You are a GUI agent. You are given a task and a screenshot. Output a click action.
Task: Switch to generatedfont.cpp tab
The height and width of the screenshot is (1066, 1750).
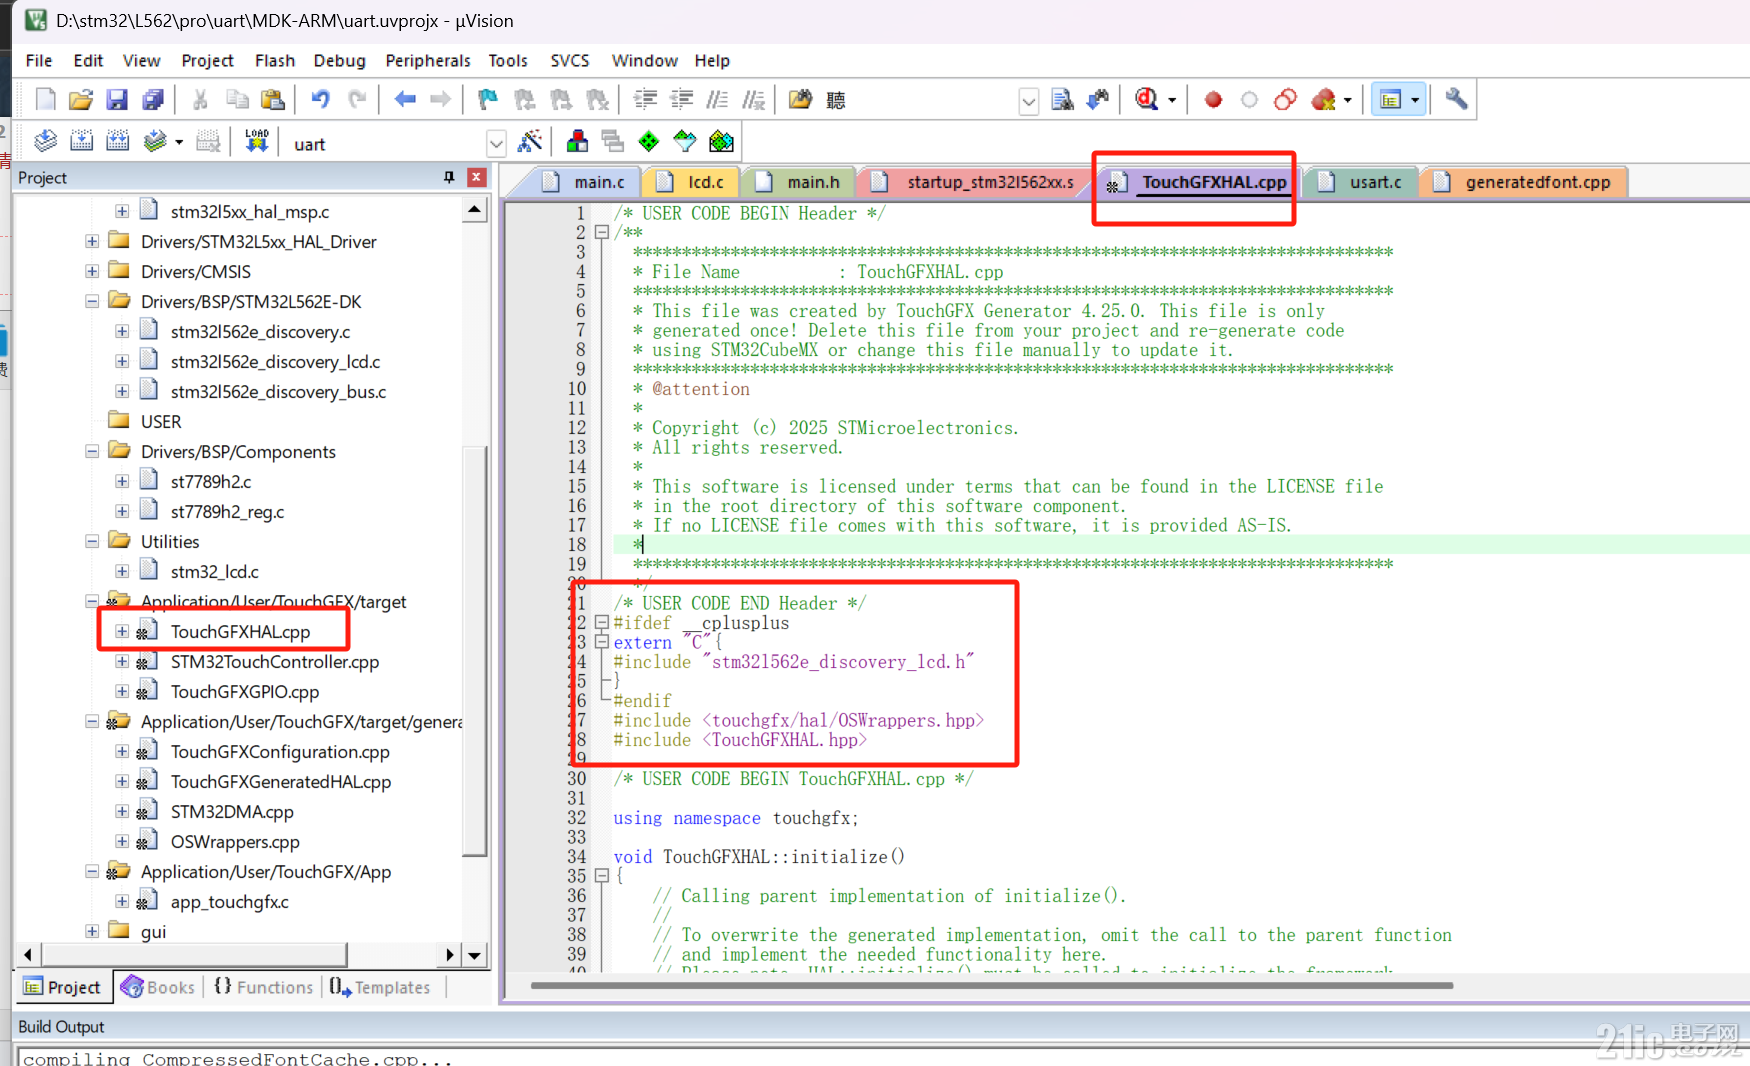1524,182
